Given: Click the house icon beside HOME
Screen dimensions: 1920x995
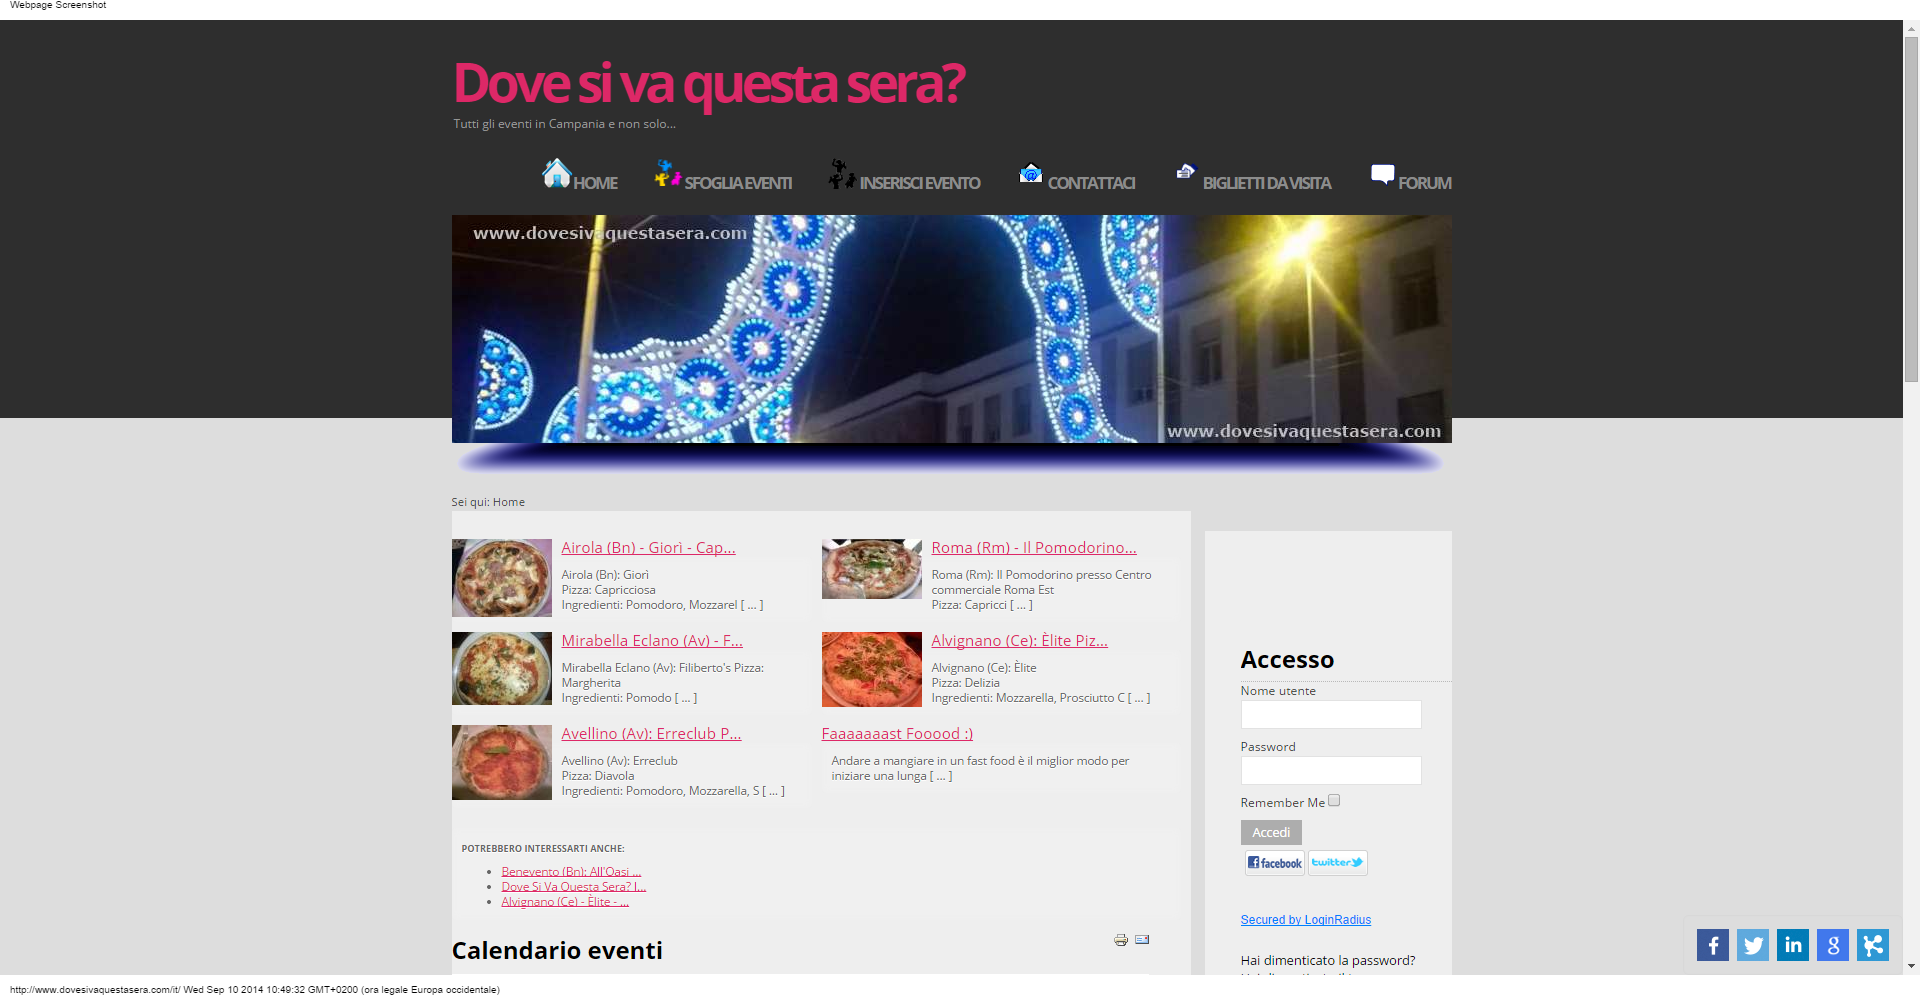Looking at the screenshot, I should (556, 173).
